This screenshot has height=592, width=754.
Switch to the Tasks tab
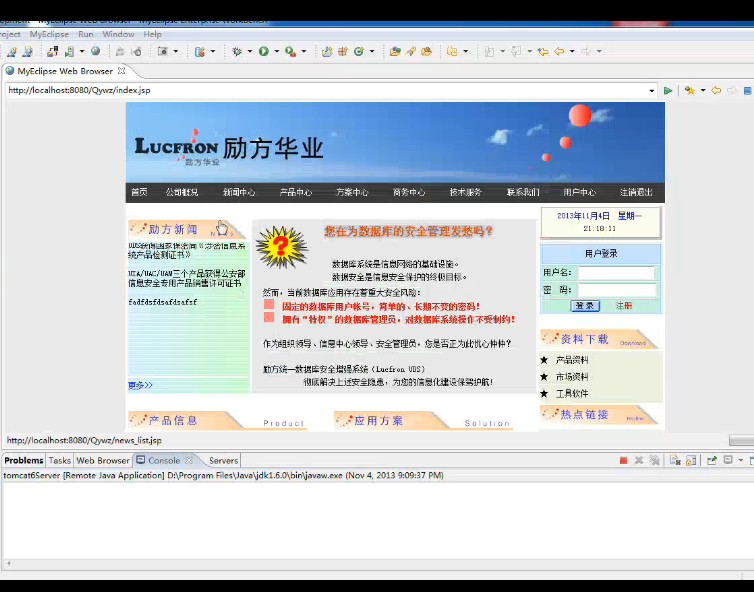(x=60, y=460)
